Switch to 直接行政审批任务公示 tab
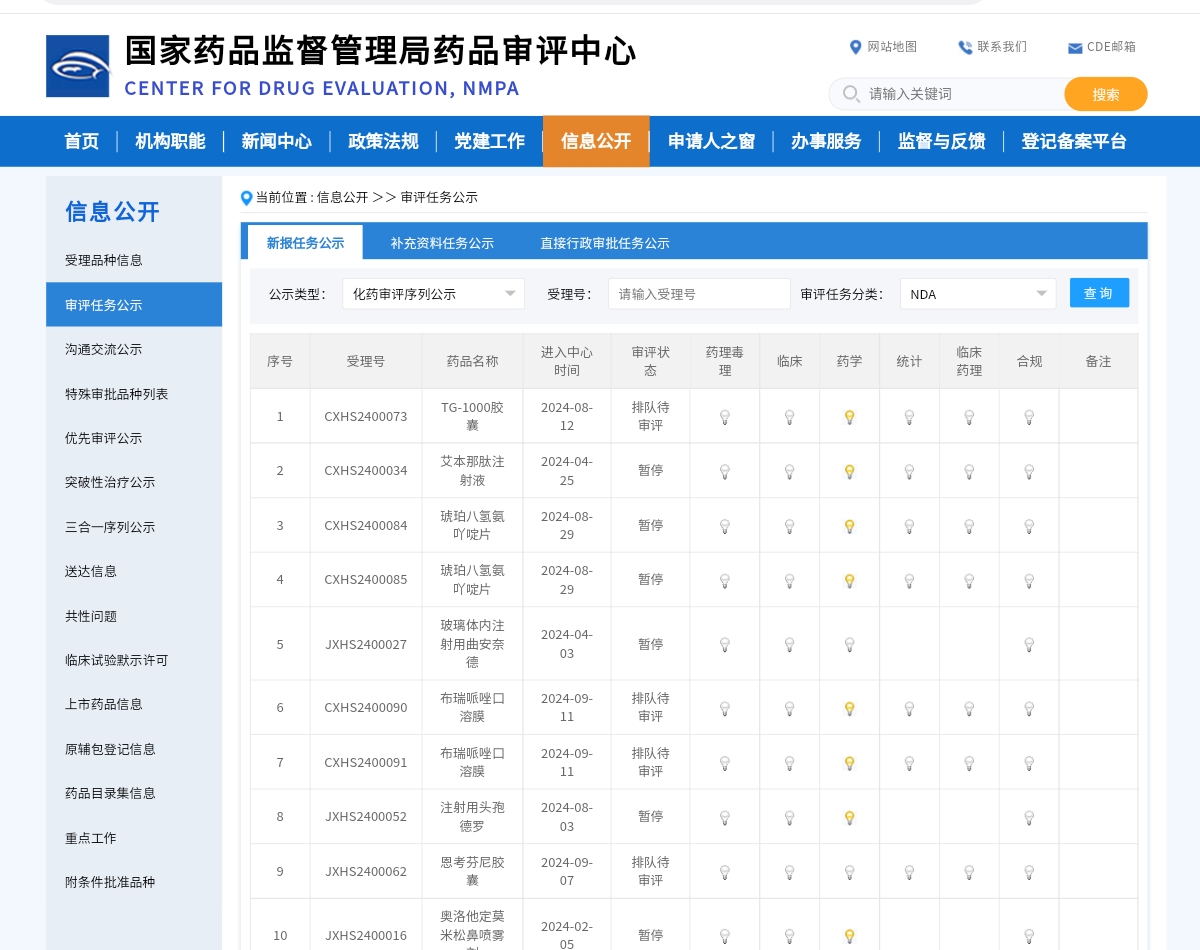 tap(605, 243)
